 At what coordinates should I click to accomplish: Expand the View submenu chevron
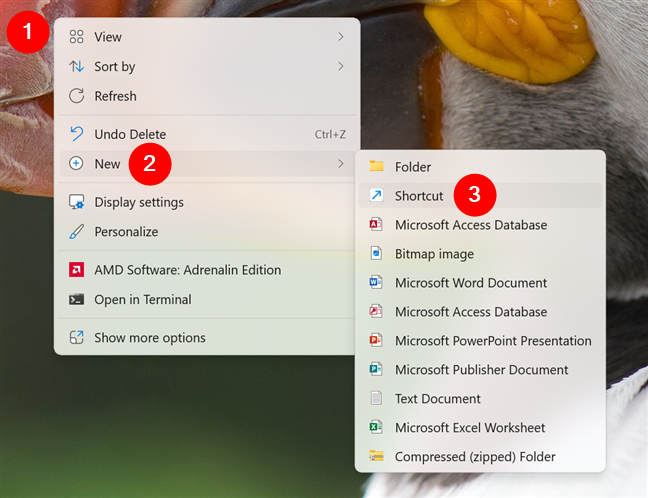pos(341,37)
